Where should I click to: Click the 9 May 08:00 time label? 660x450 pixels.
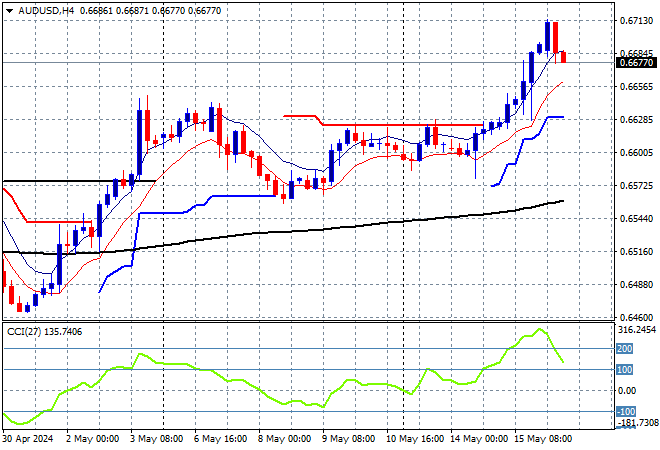pos(348,439)
